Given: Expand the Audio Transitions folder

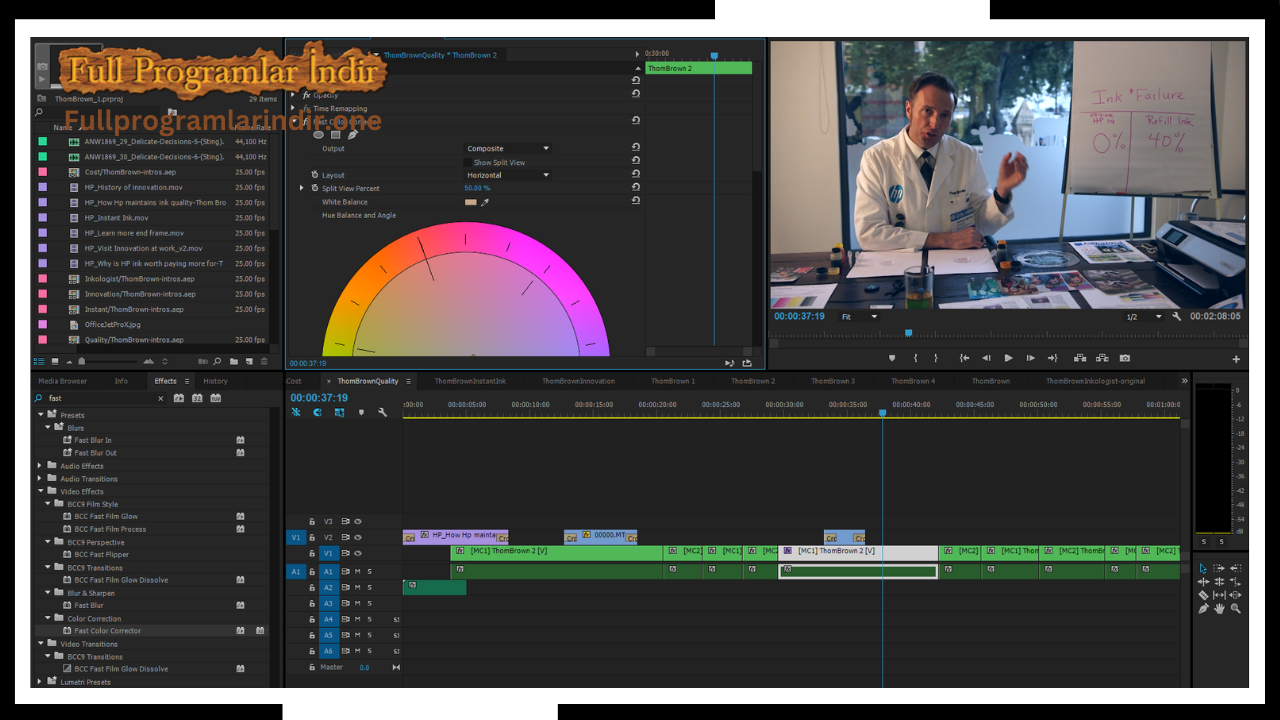Looking at the screenshot, I should pyautogui.click(x=40, y=479).
